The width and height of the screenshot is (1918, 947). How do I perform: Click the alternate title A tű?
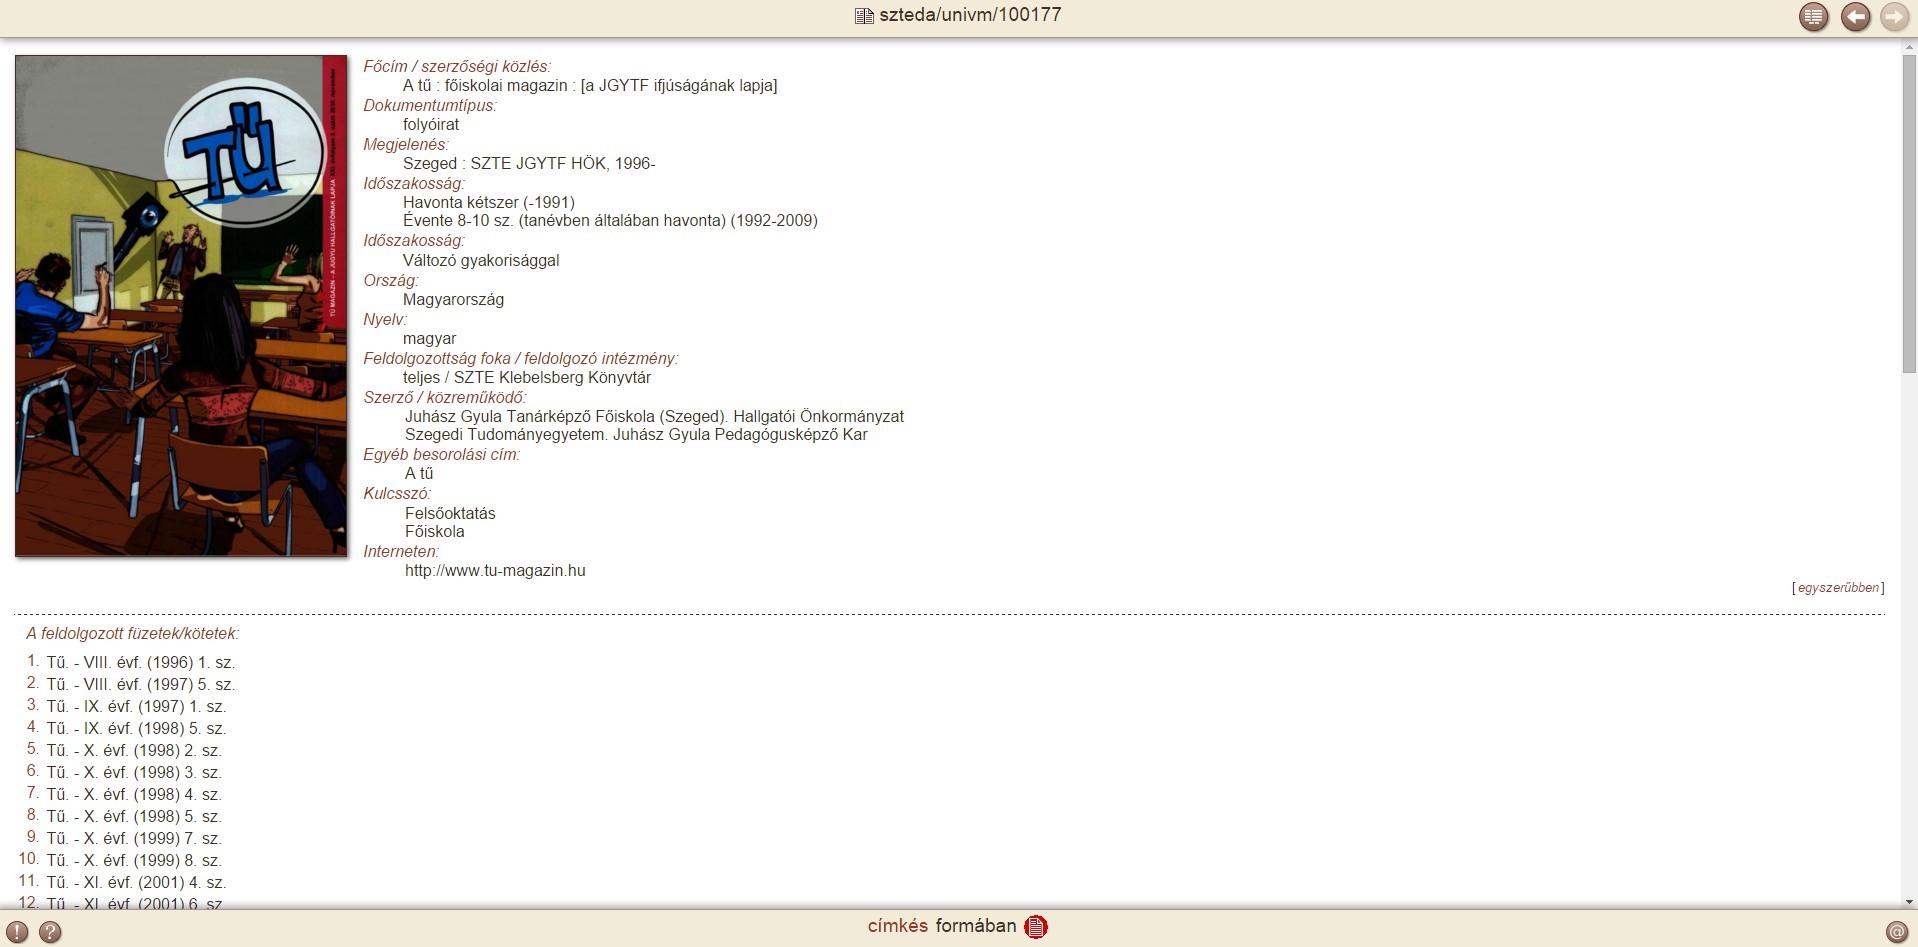[419, 474]
